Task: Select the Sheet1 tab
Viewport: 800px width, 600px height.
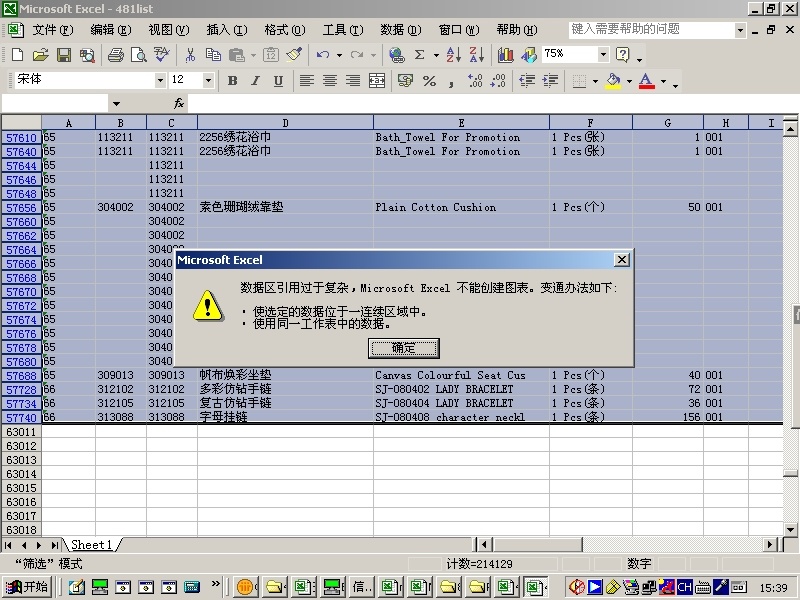Action: coord(92,544)
